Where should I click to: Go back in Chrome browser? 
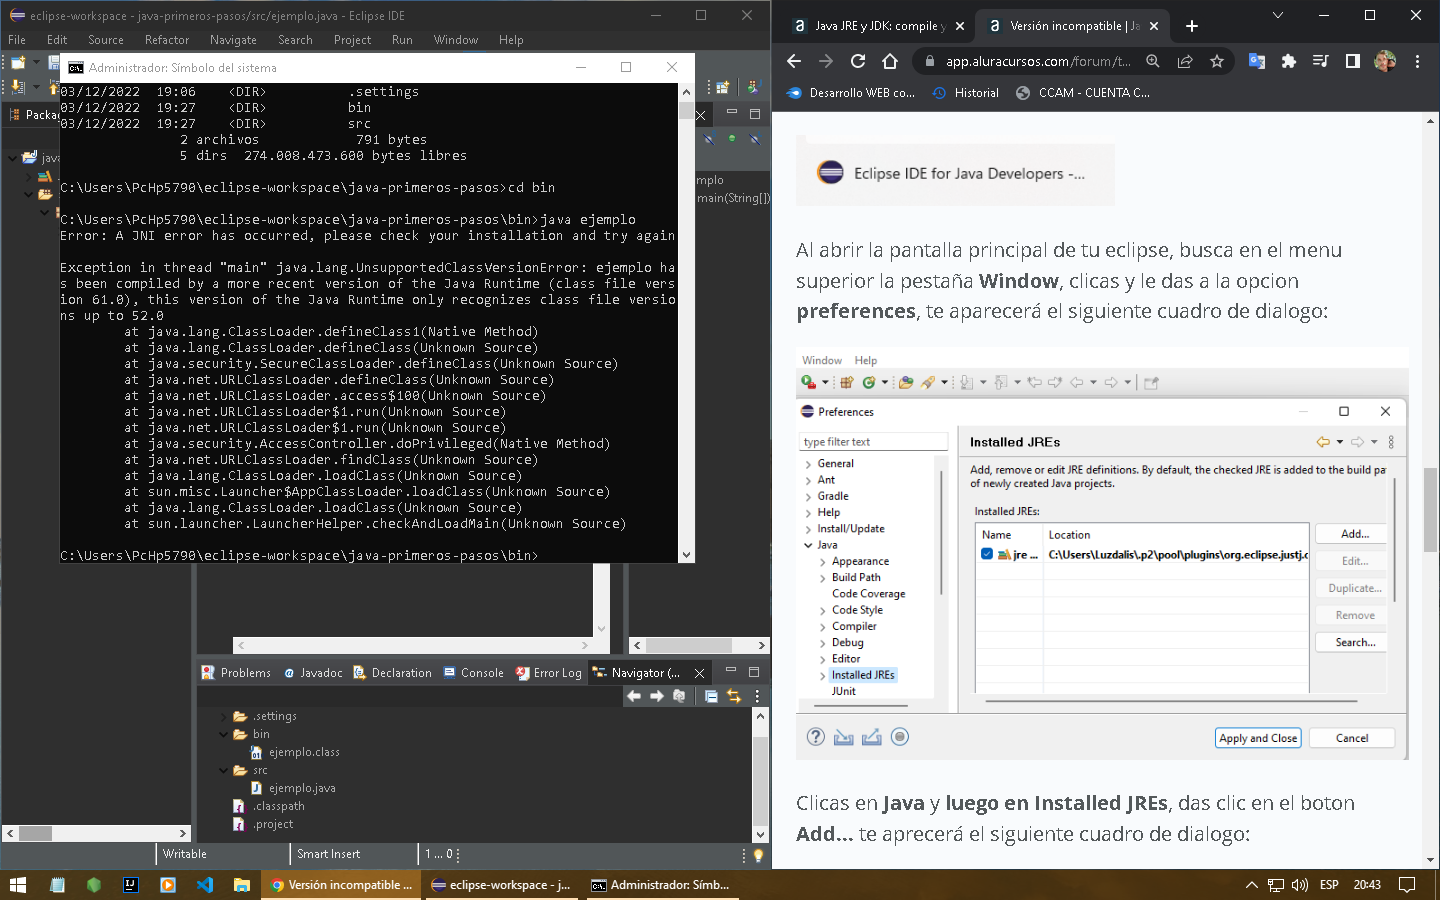click(x=794, y=61)
